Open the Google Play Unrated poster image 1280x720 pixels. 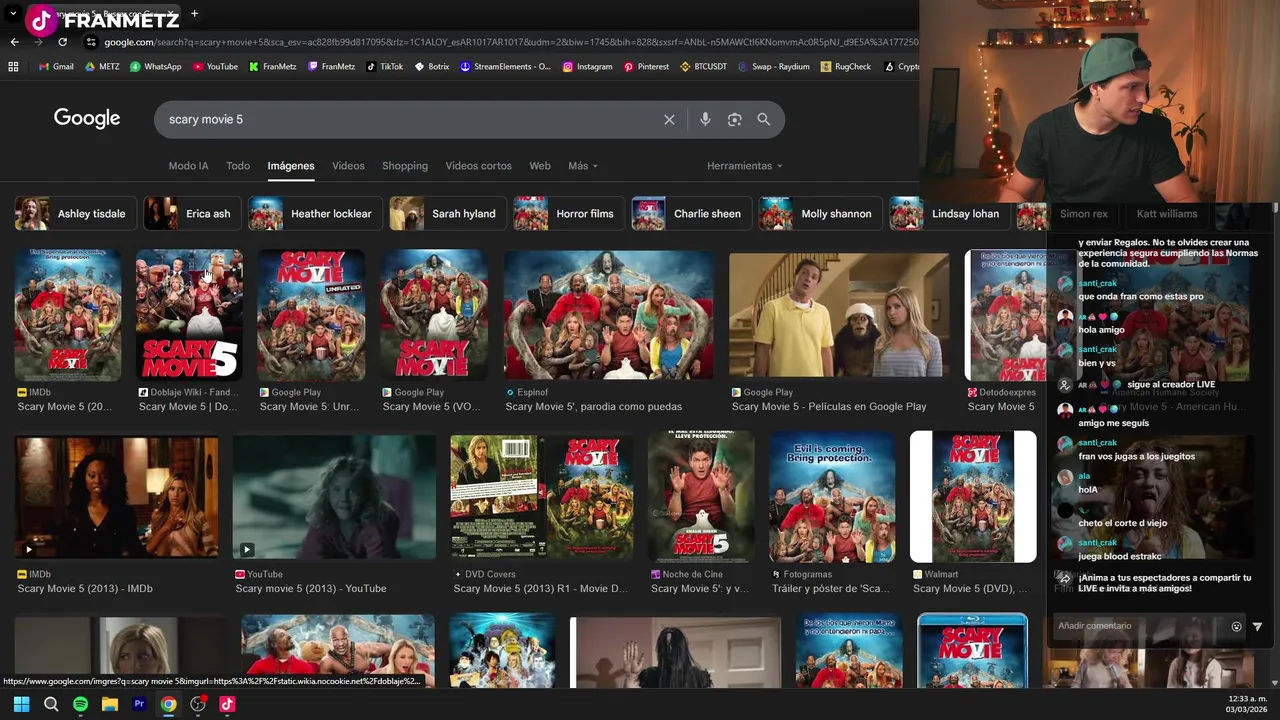pyautogui.click(x=311, y=316)
